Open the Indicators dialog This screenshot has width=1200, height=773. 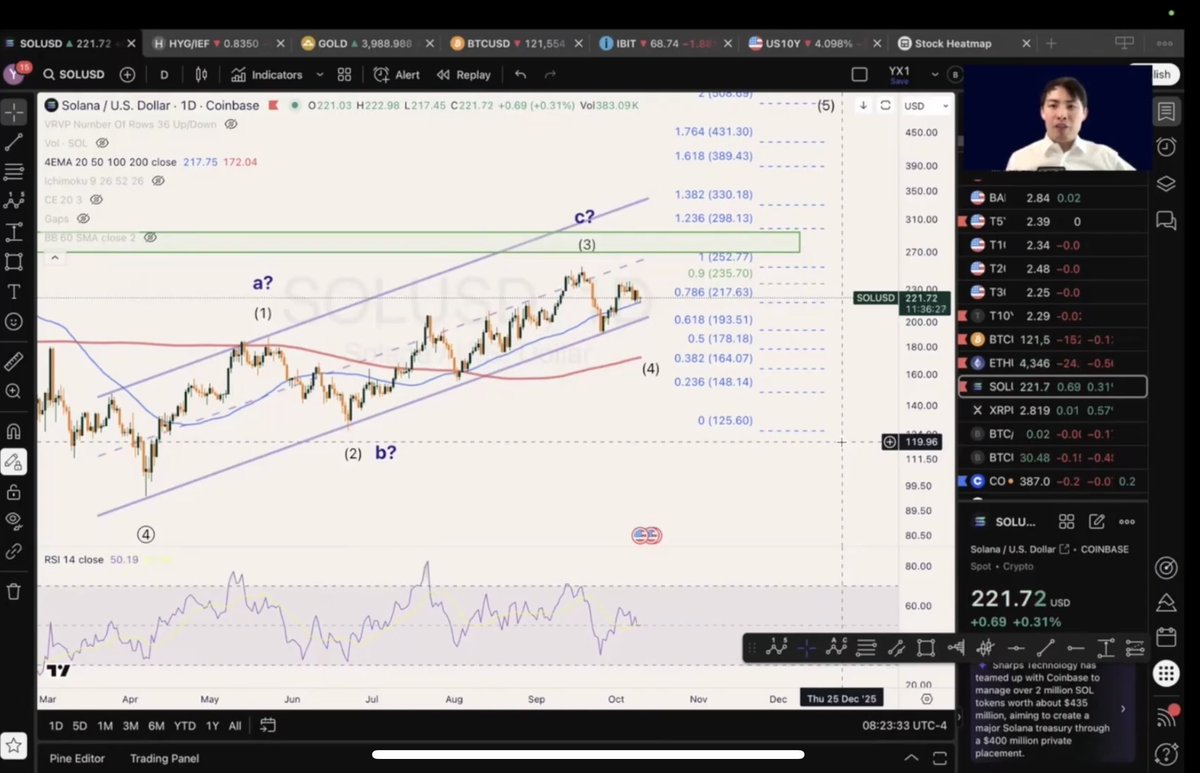pos(266,75)
